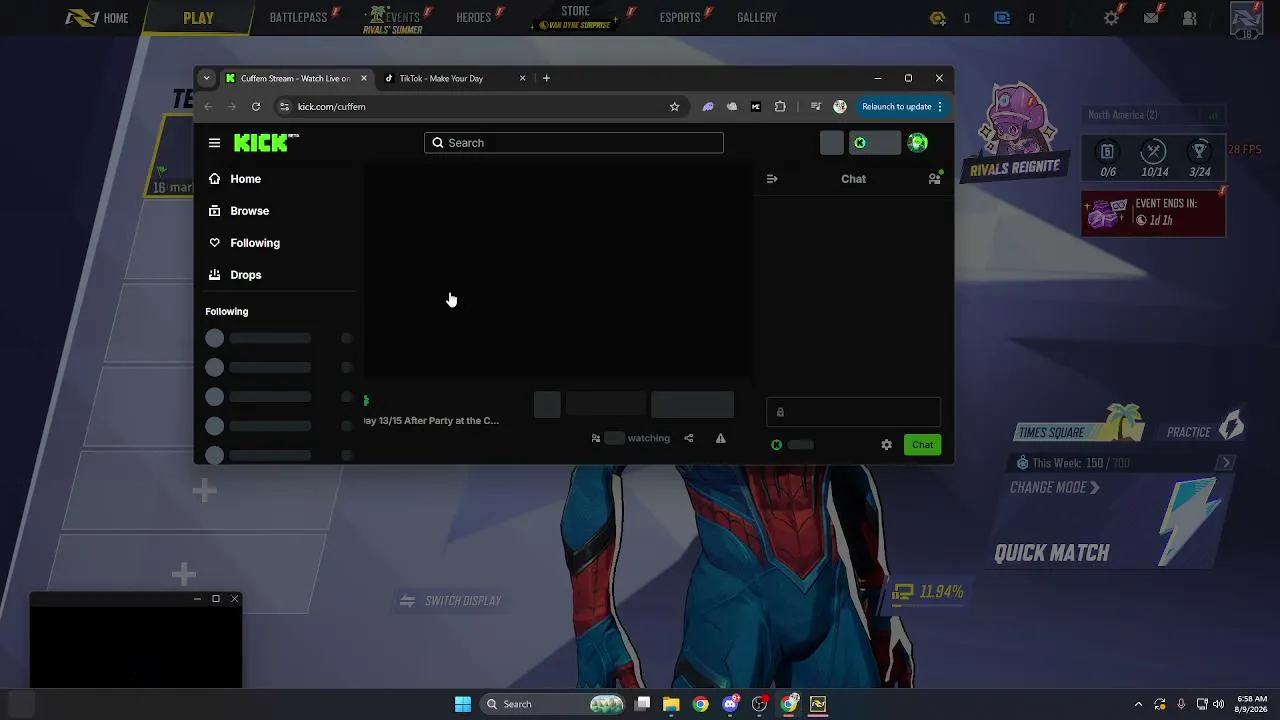
Task: Click the chat message input box
Action: pyautogui.click(x=853, y=412)
